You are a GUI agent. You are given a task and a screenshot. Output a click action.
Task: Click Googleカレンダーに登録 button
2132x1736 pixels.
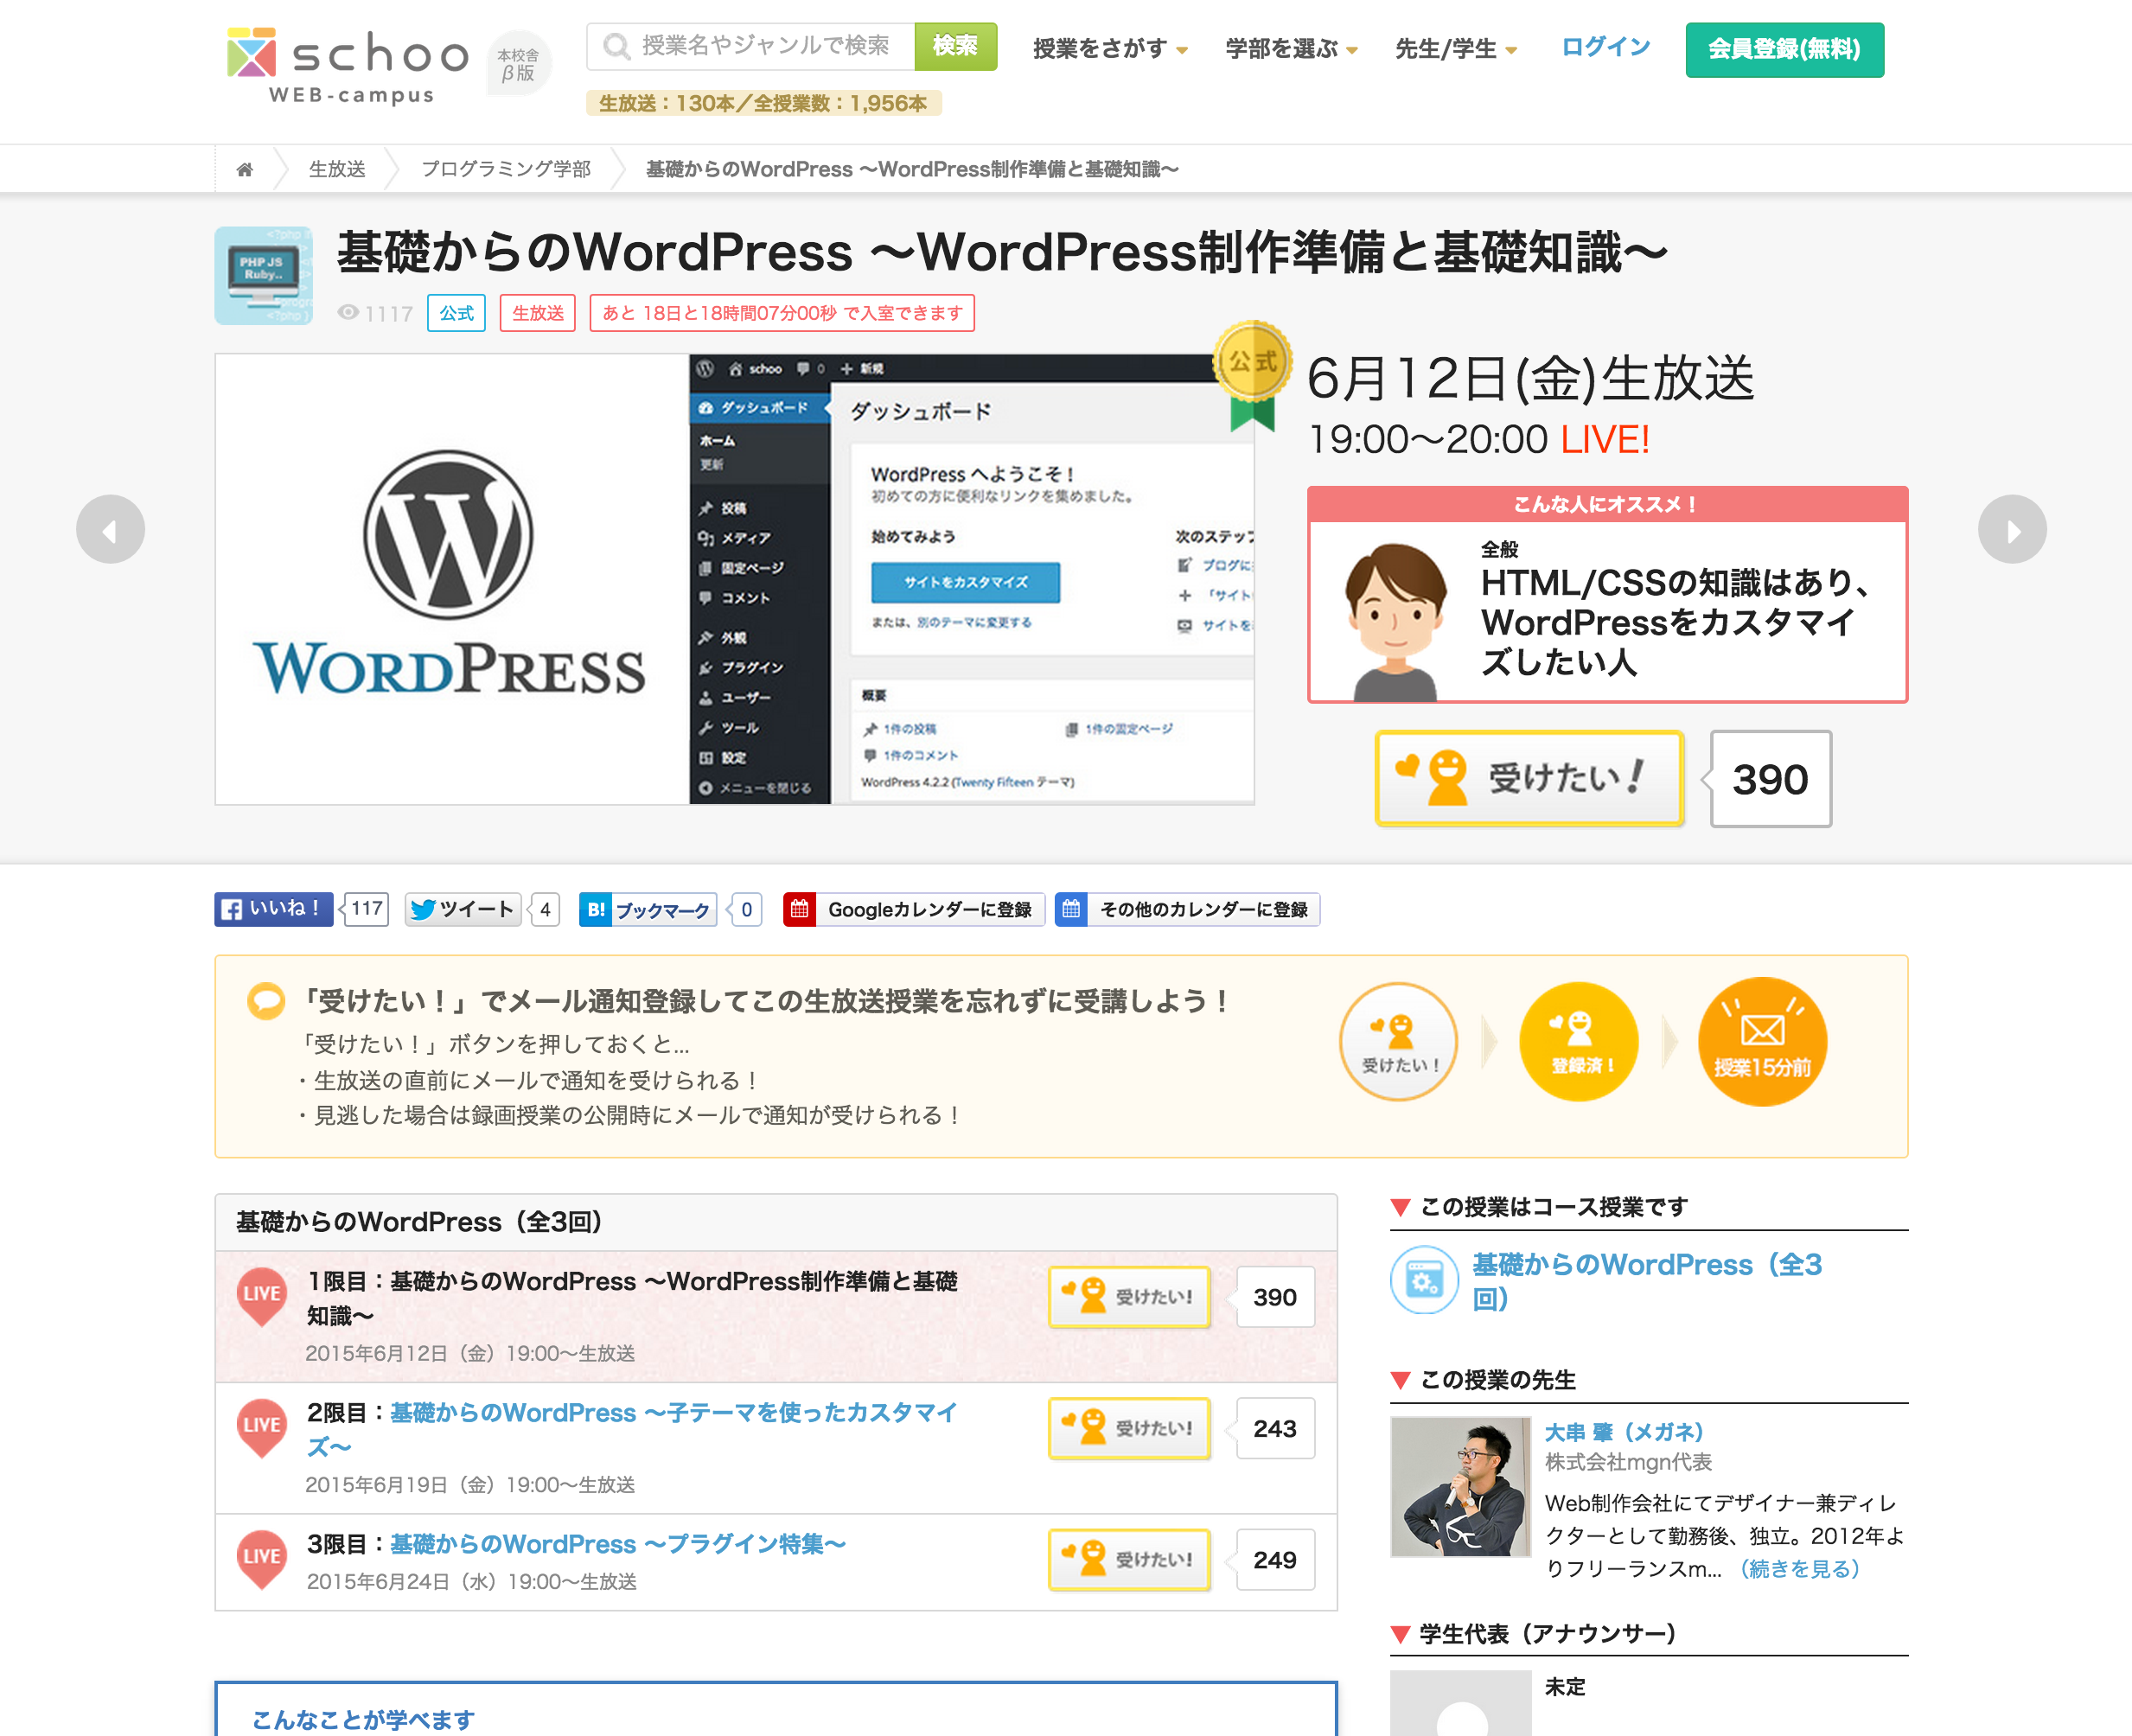[914, 909]
